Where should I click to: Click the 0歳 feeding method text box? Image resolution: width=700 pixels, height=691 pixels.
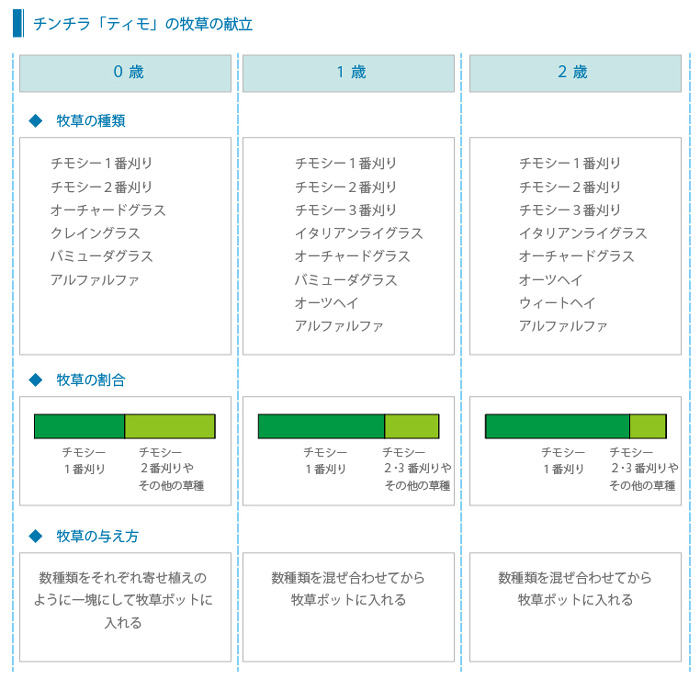click(x=125, y=606)
